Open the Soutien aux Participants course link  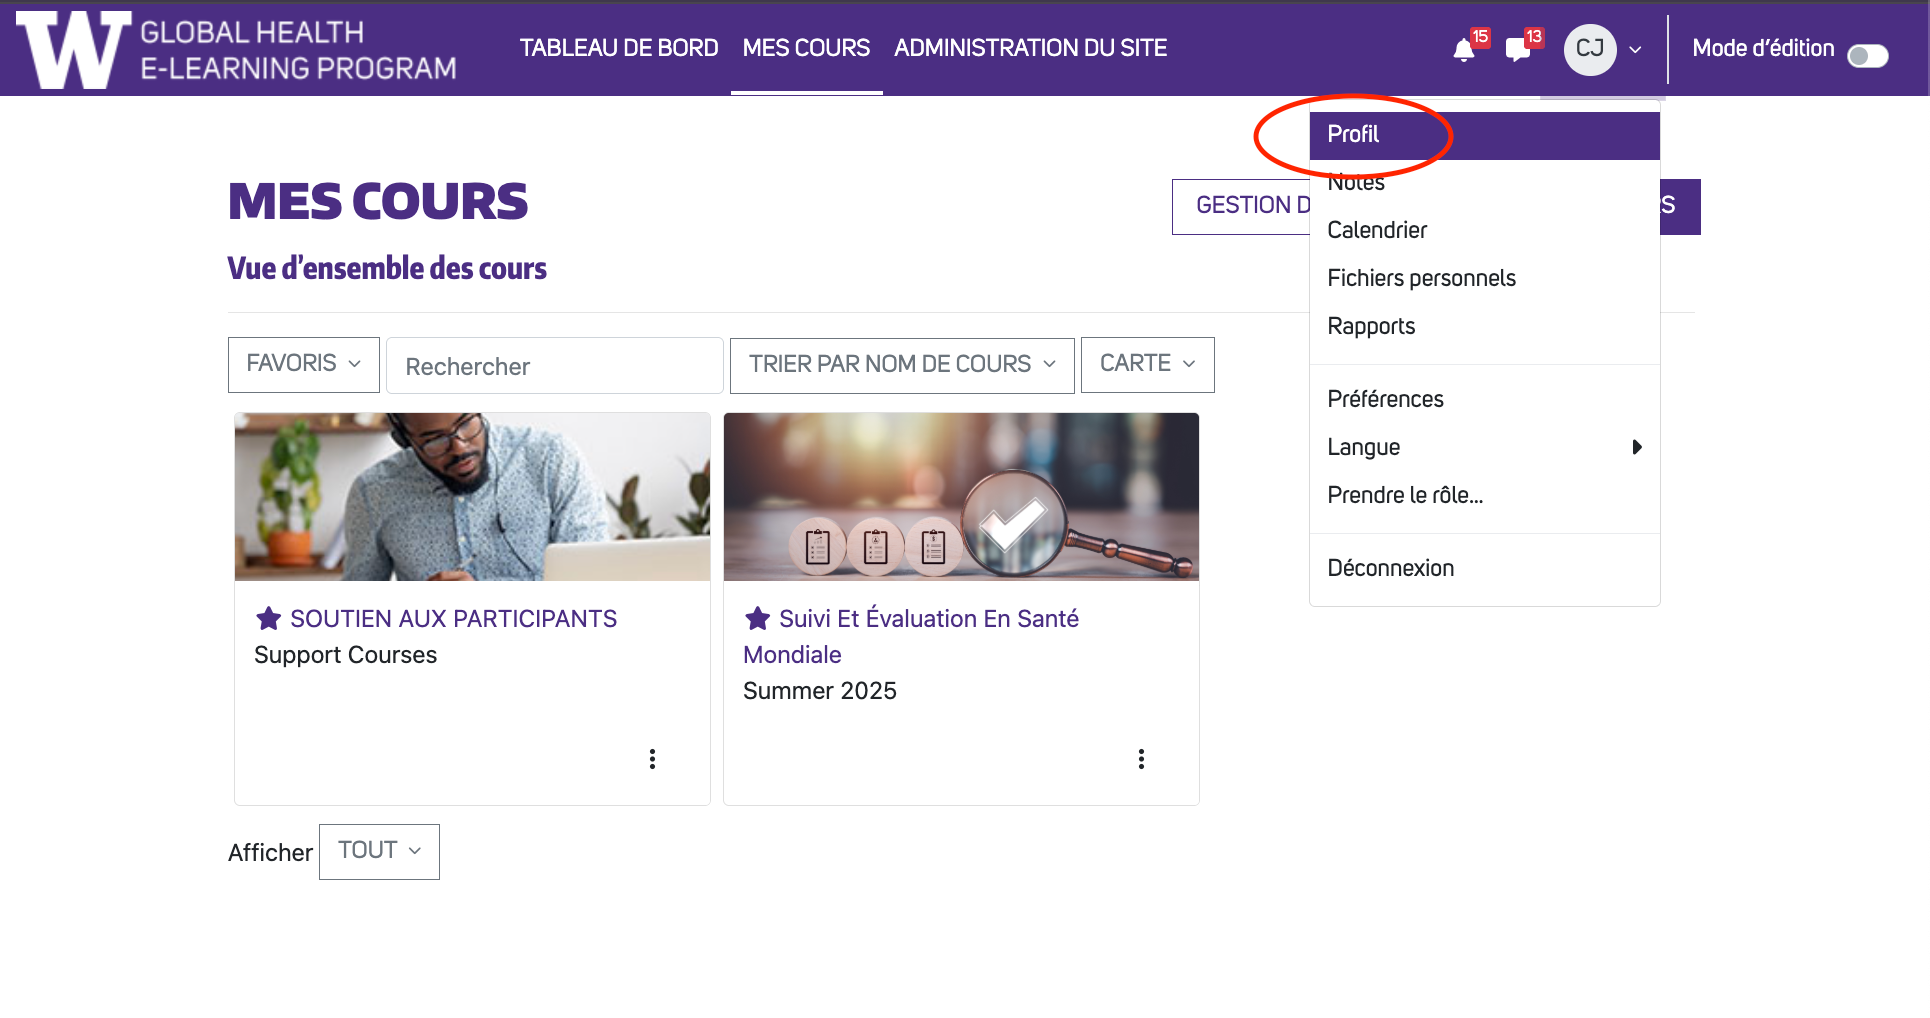[x=453, y=619]
